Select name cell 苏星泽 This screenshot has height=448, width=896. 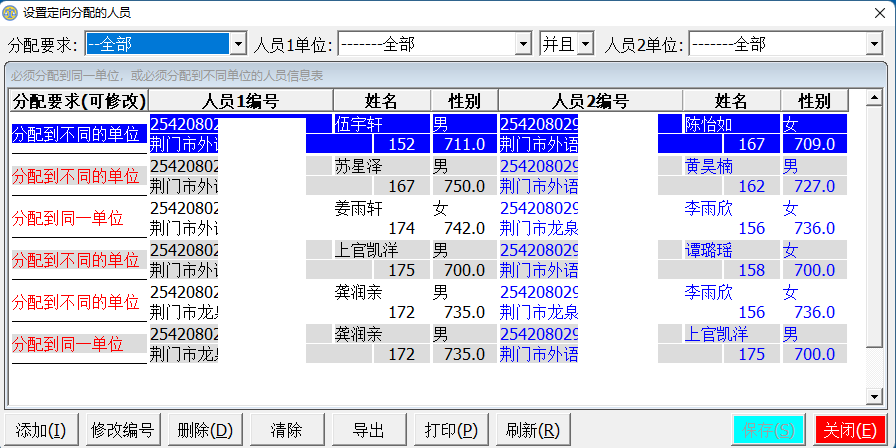pyautogui.click(x=382, y=166)
